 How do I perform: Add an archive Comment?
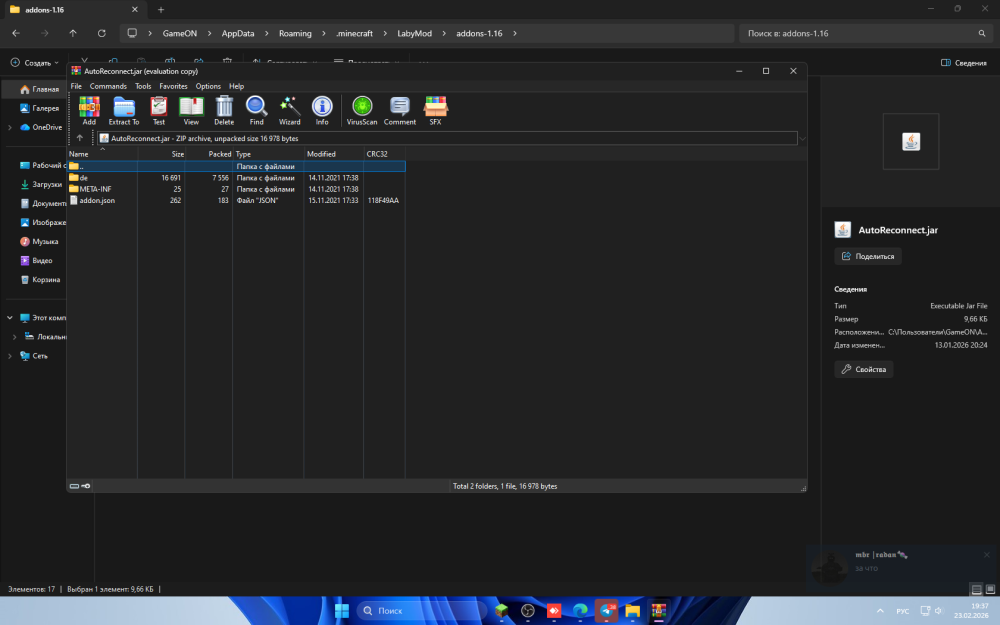pyautogui.click(x=400, y=110)
